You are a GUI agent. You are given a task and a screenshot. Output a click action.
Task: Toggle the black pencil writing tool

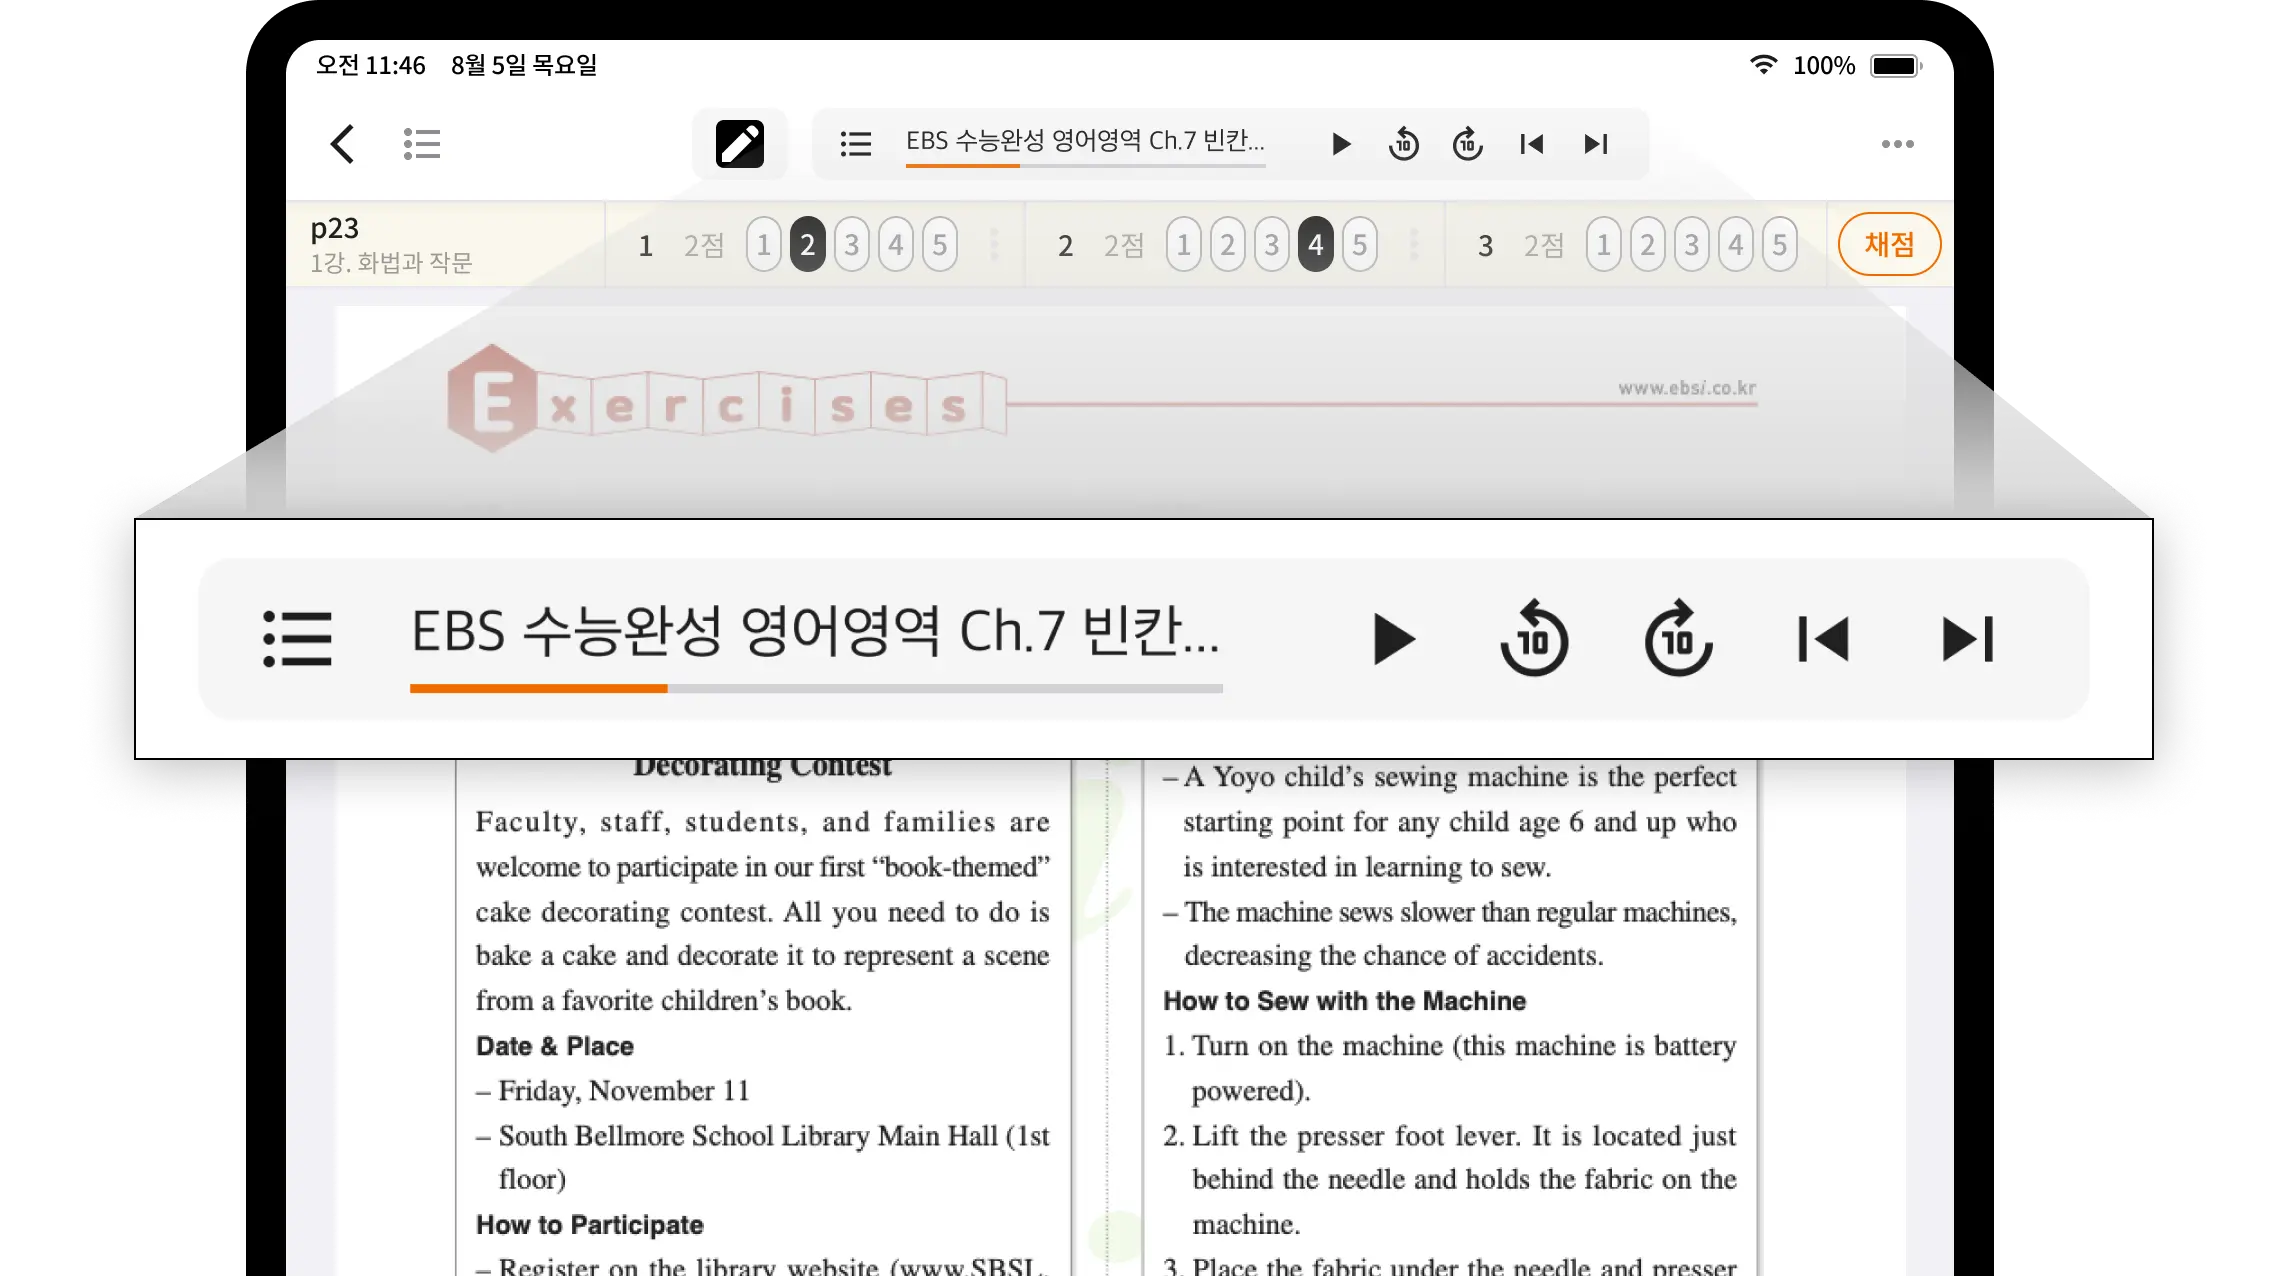pyautogui.click(x=740, y=144)
